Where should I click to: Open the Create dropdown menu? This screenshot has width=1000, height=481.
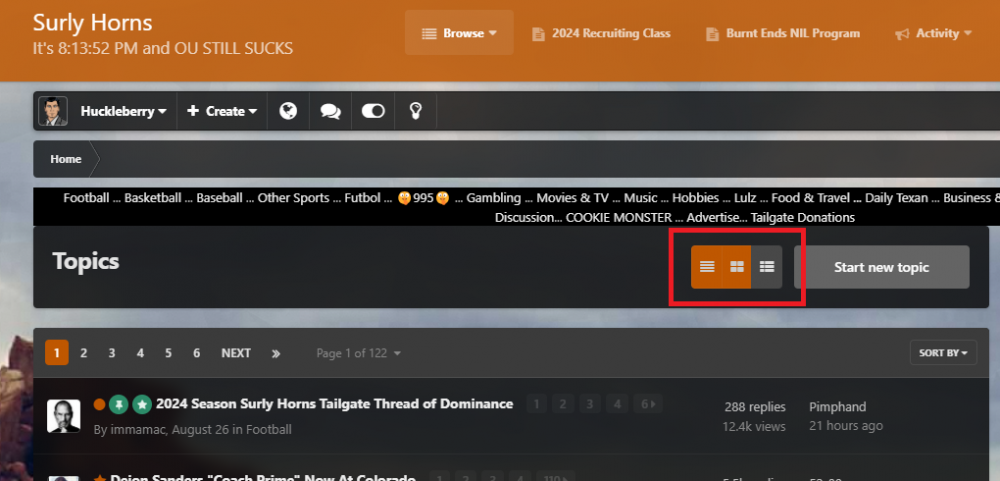pyautogui.click(x=222, y=111)
